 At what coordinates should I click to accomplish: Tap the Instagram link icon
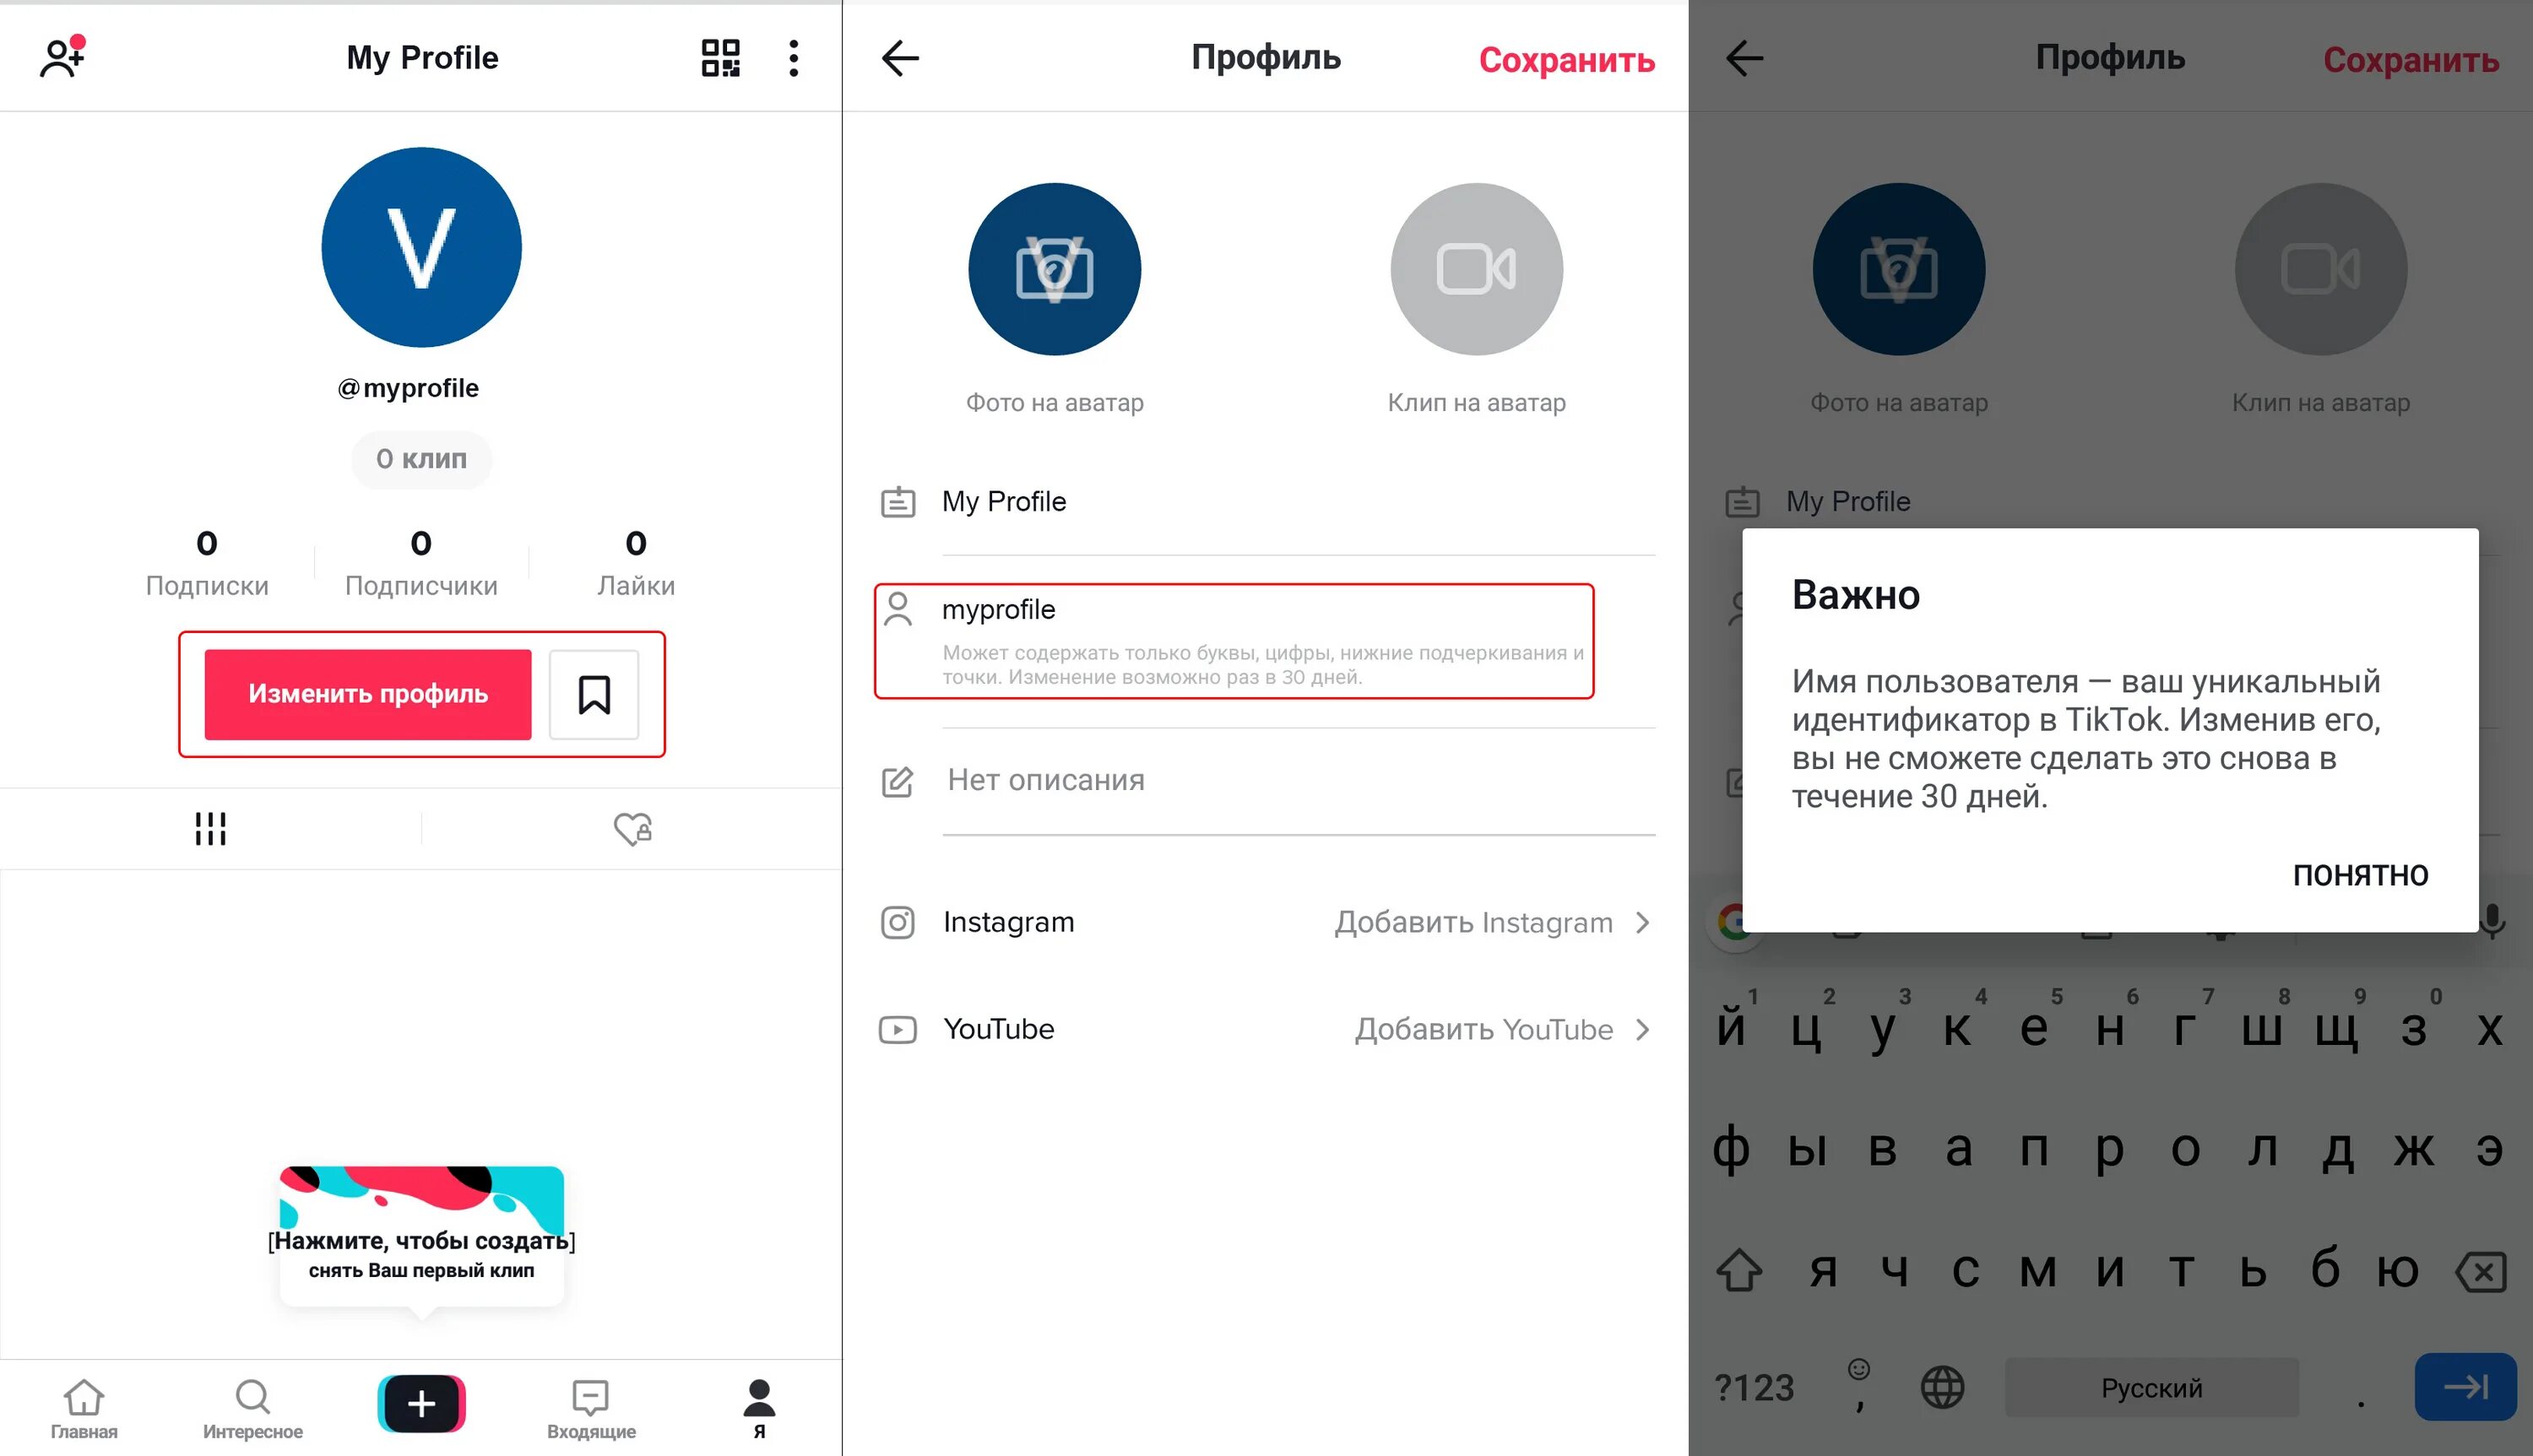point(899,923)
